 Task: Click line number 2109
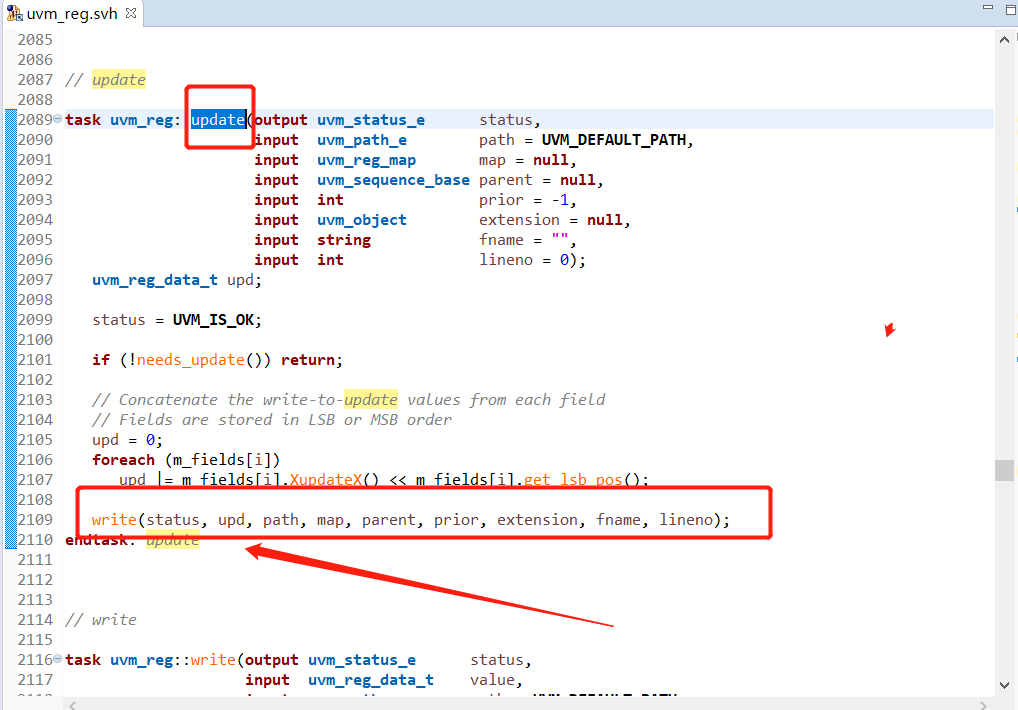[x=35, y=520]
